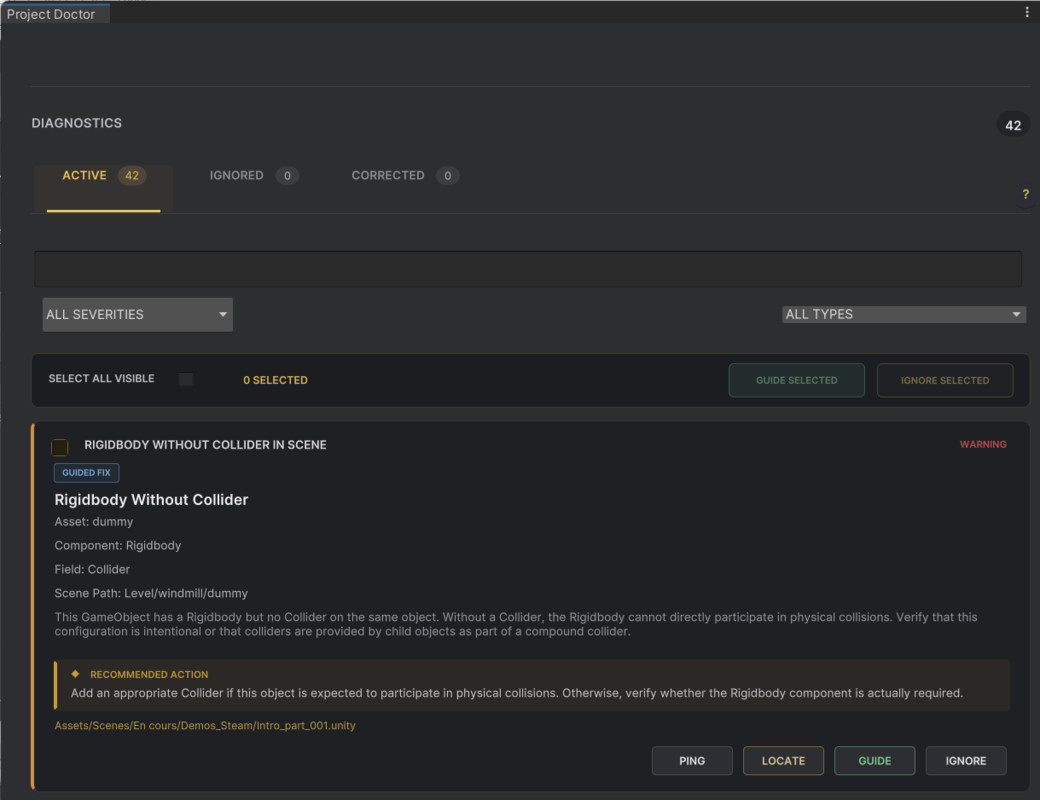Click the 'Asset: dummy' text
Screen dimensions: 1040x800
click(x=94, y=522)
